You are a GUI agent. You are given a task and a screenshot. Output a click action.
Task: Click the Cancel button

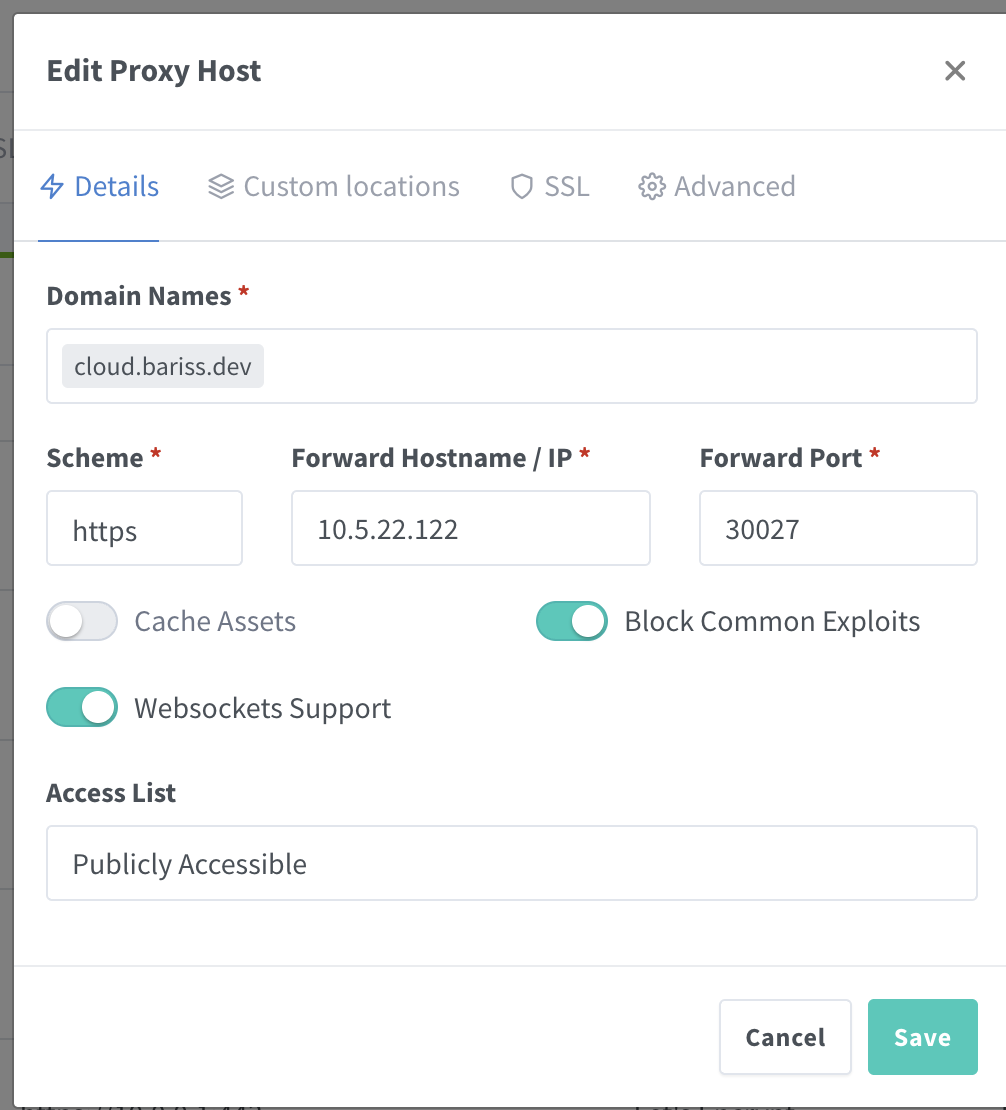tap(785, 1037)
